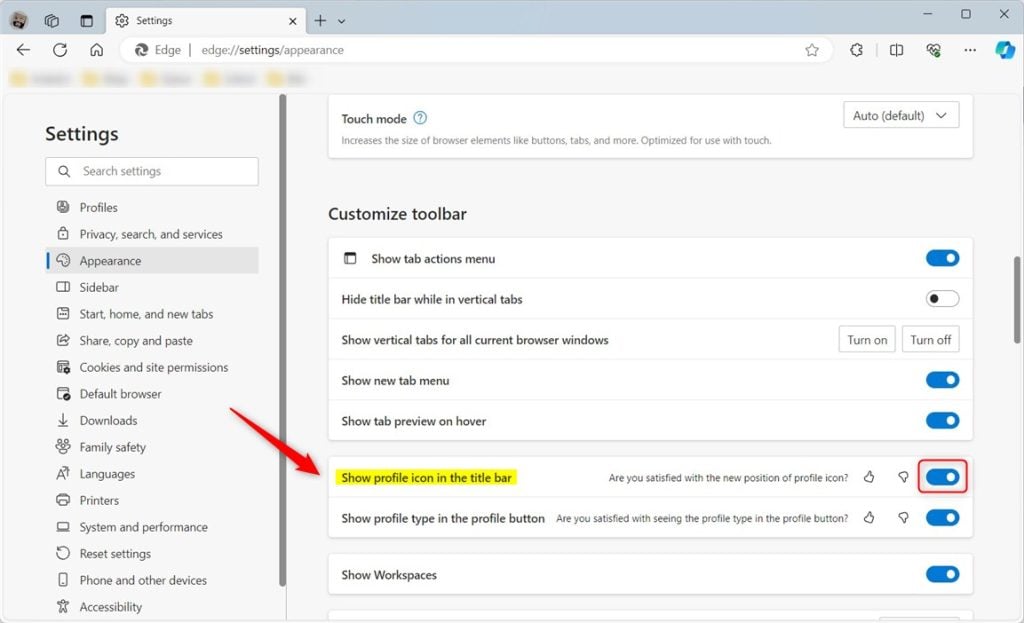
Task: Open the Touch mode Auto (default) dropdown
Action: (x=901, y=115)
